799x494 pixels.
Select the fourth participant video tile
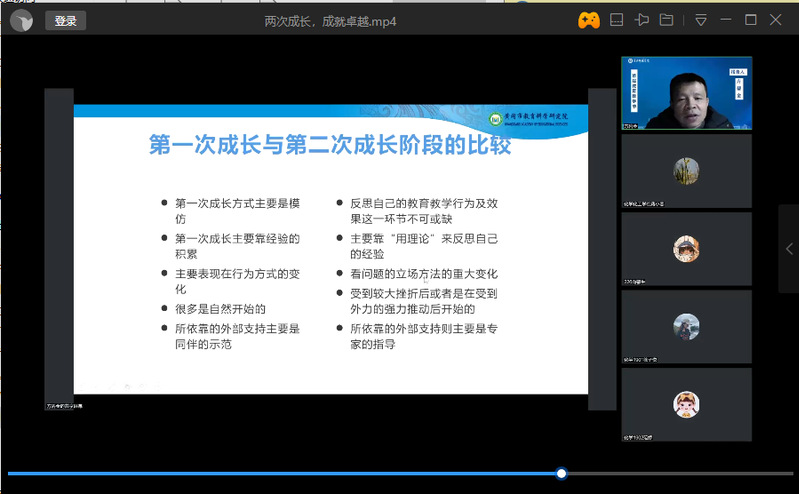[686, 326]
